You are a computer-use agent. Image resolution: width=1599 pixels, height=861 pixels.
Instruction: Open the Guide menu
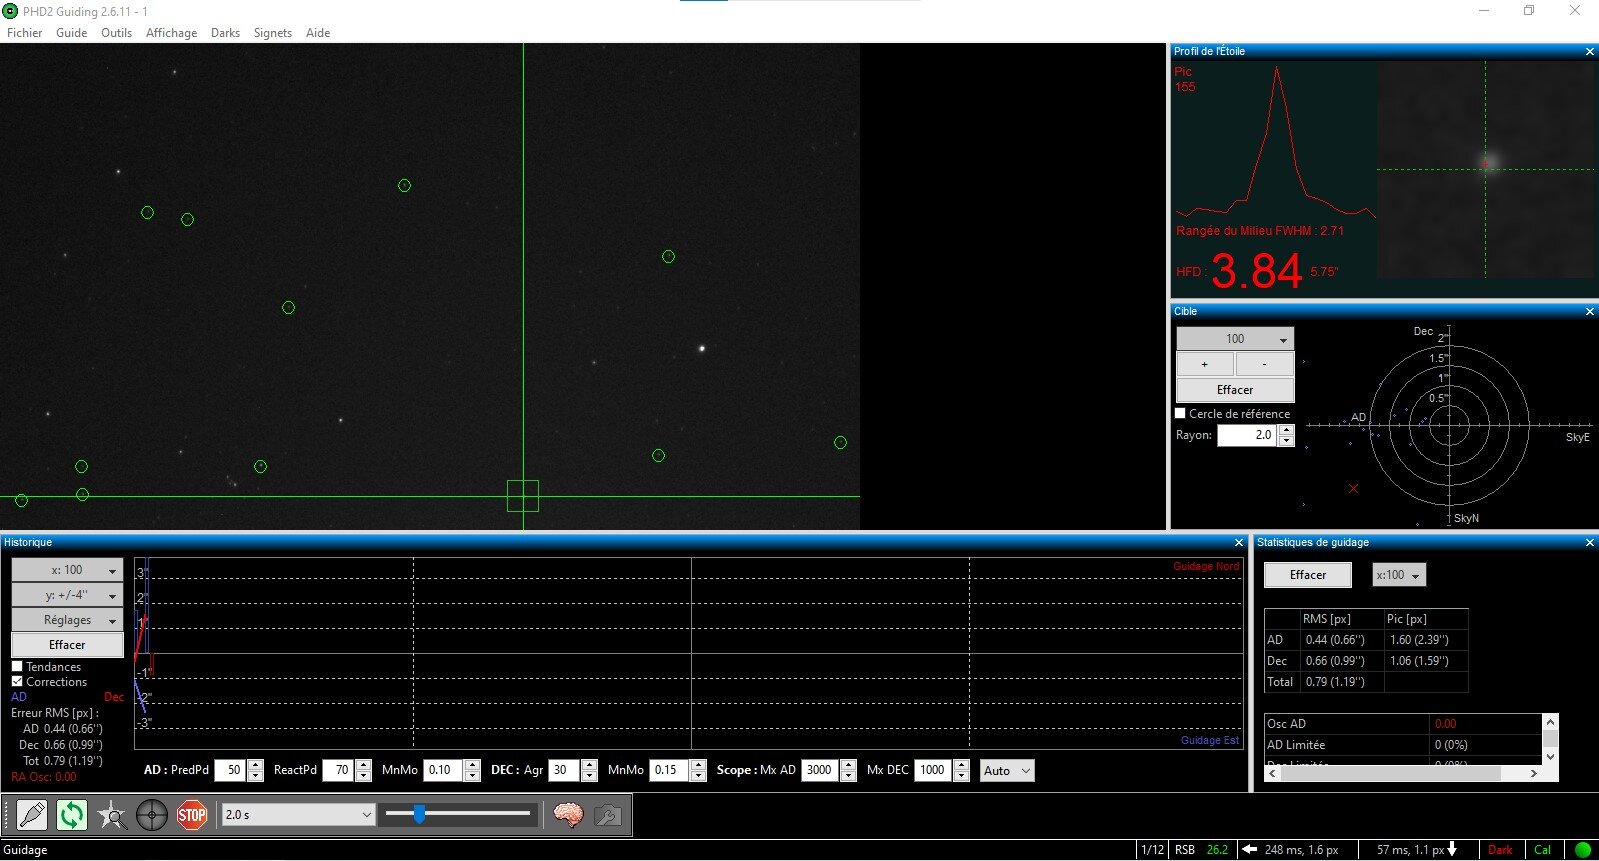pos(72,33)
